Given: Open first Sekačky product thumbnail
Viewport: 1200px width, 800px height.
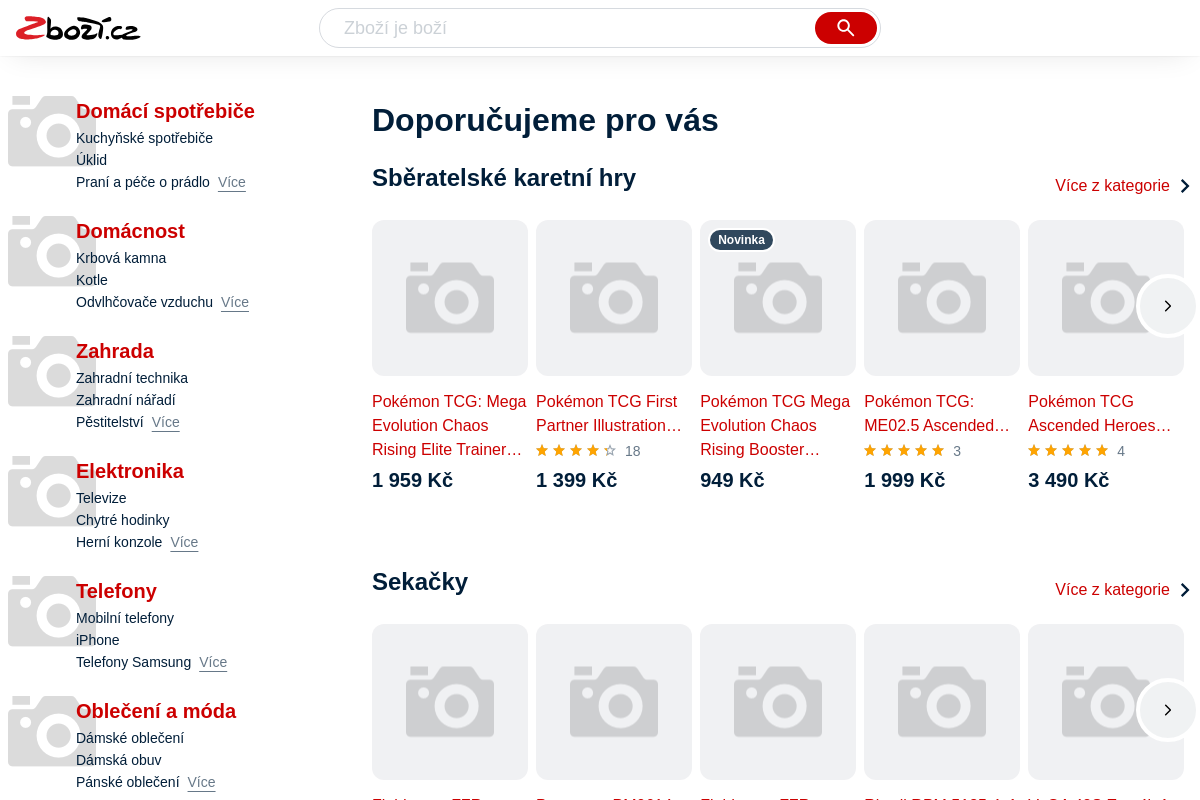Looking at the screenshot, I should tap(450, 702).
